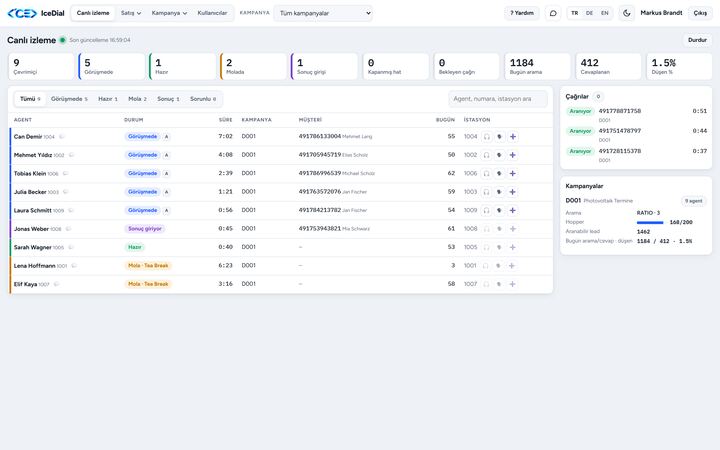Viewport: 720px width, 450px height.
Task: Click campaign D001 in Kampanyalar panel
Action: click(573, 201)
